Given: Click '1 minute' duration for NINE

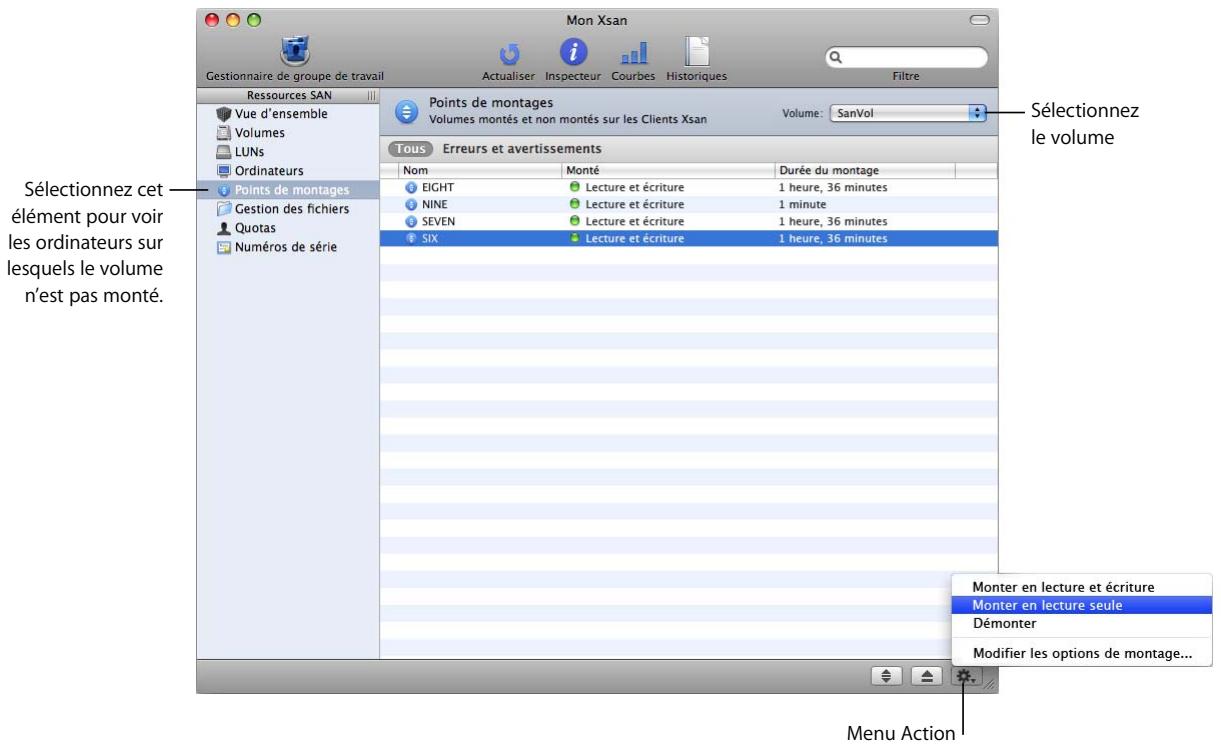Looking at the screenshot, I should 805,205.
